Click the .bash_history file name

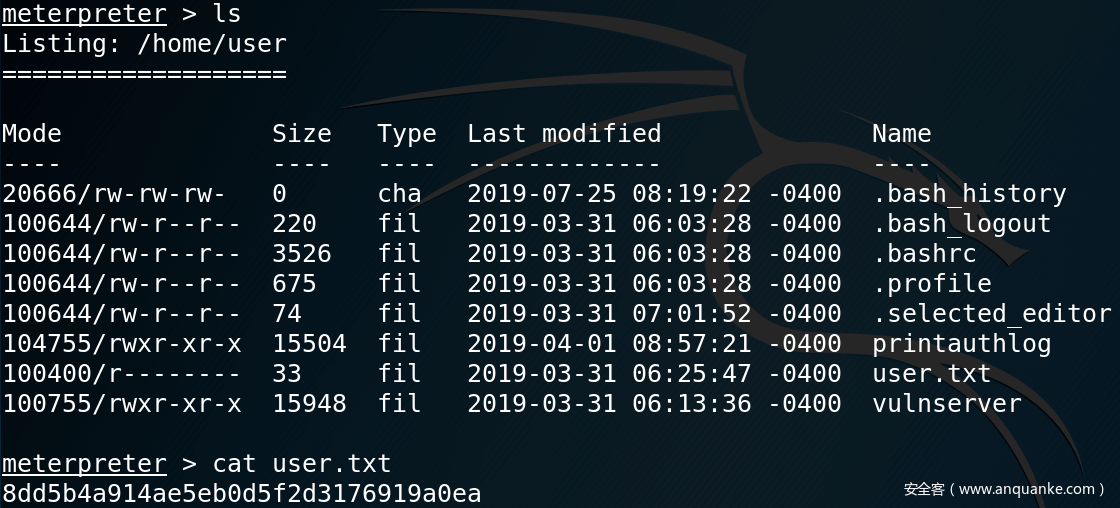pyautogui.click(x=969, y=194)
